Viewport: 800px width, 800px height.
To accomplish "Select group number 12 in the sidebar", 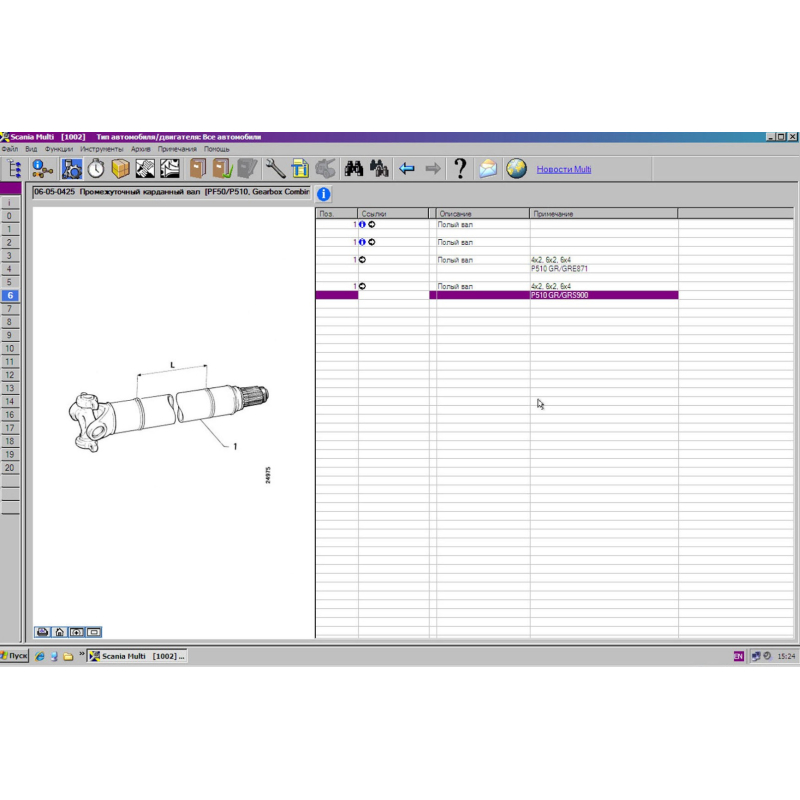I will point(10,375).
